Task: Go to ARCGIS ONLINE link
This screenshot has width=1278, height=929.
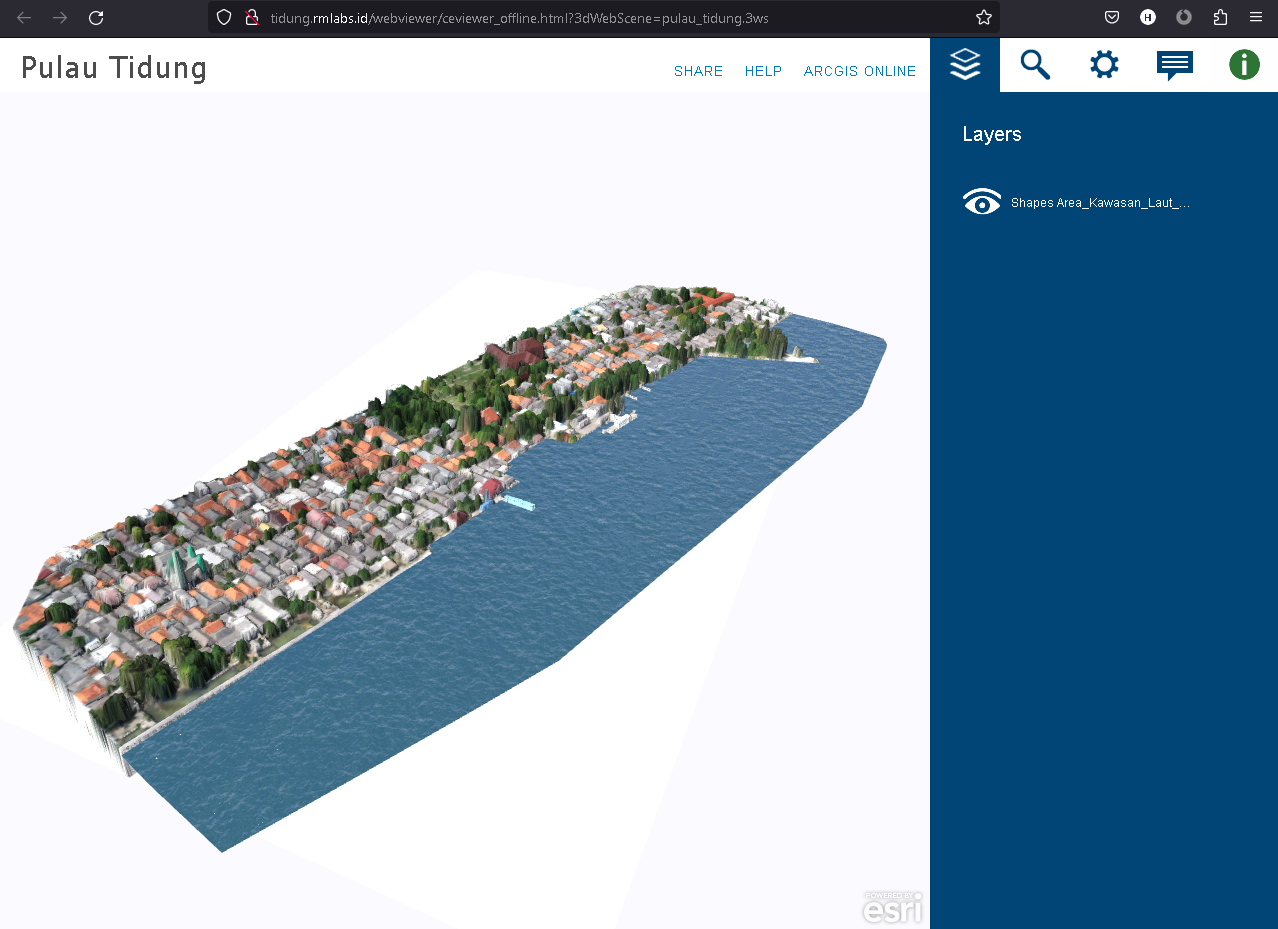Action: pos(860,71)
